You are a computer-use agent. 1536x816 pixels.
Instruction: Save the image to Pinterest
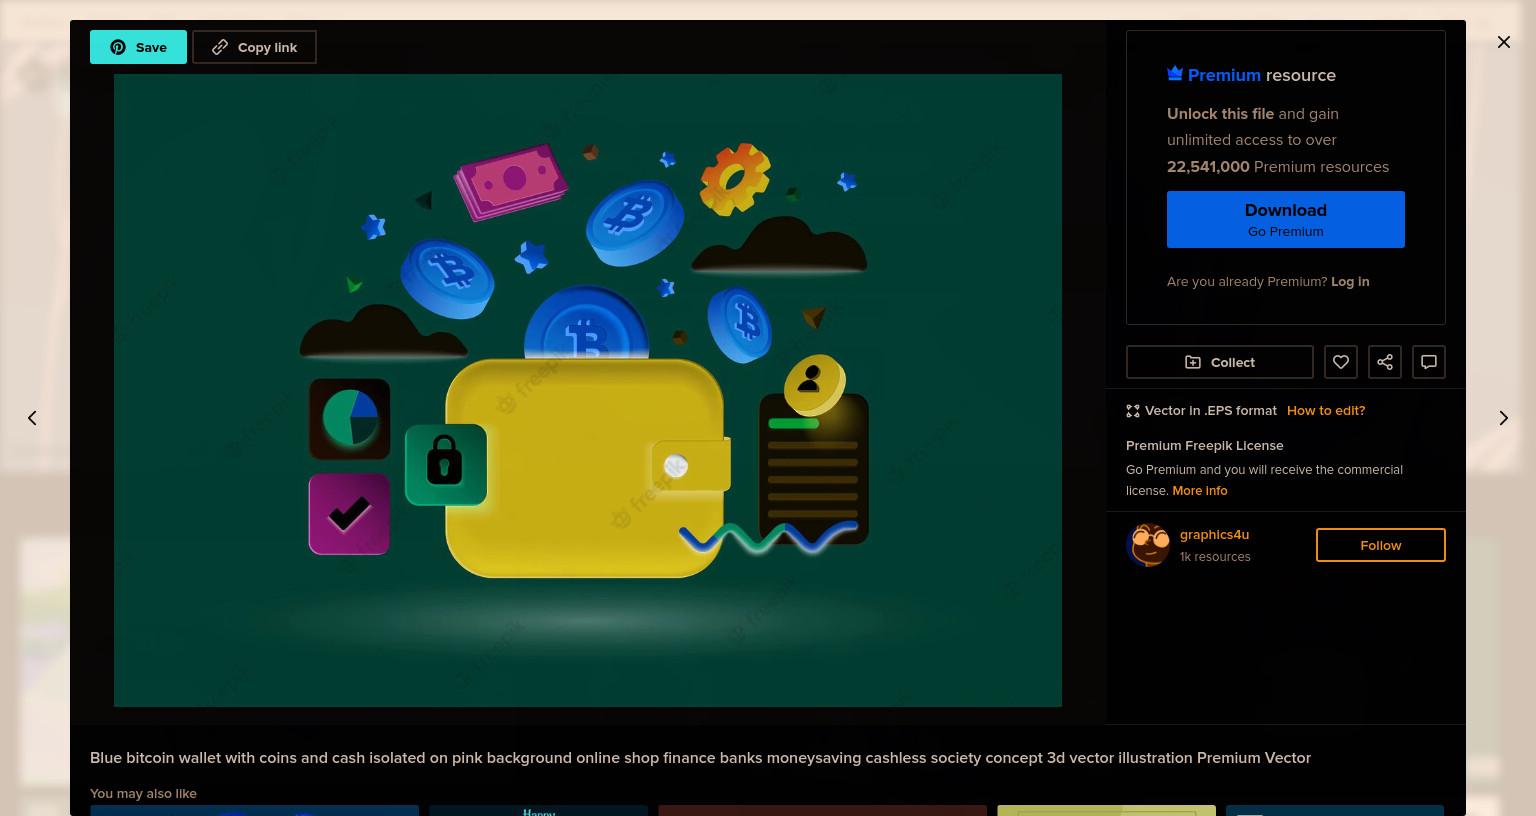point(138,47)
